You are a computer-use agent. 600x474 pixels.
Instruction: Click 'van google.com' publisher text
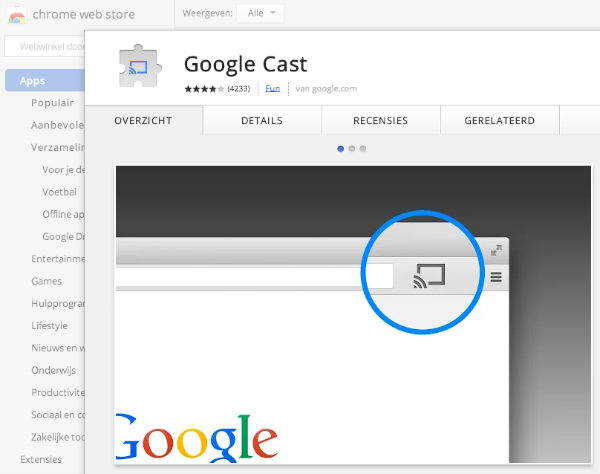tap(326, 89)
